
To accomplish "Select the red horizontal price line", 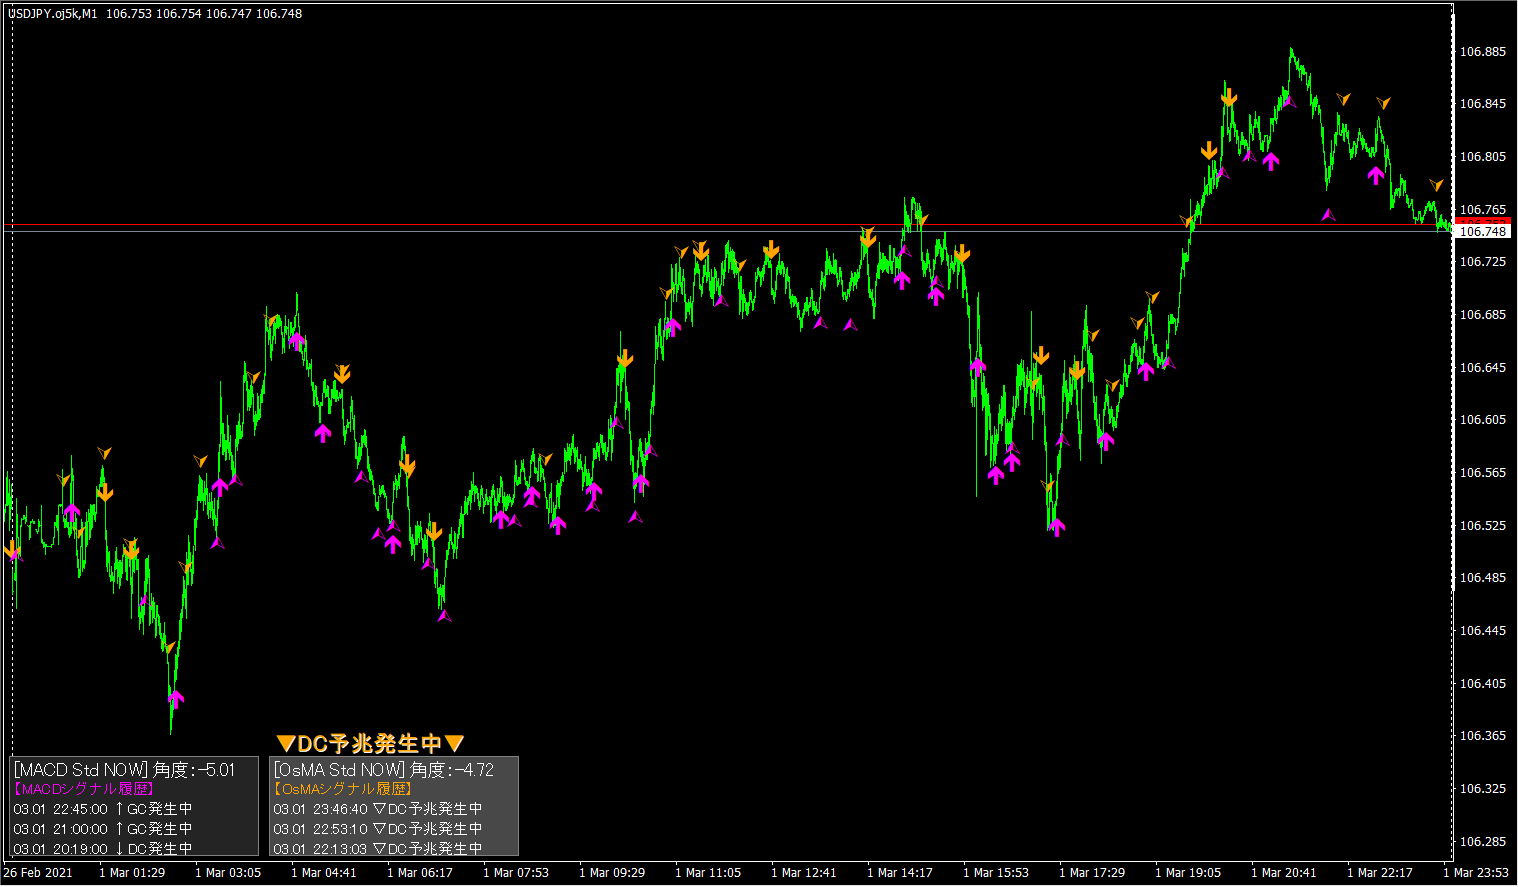I will click(730, 225).
